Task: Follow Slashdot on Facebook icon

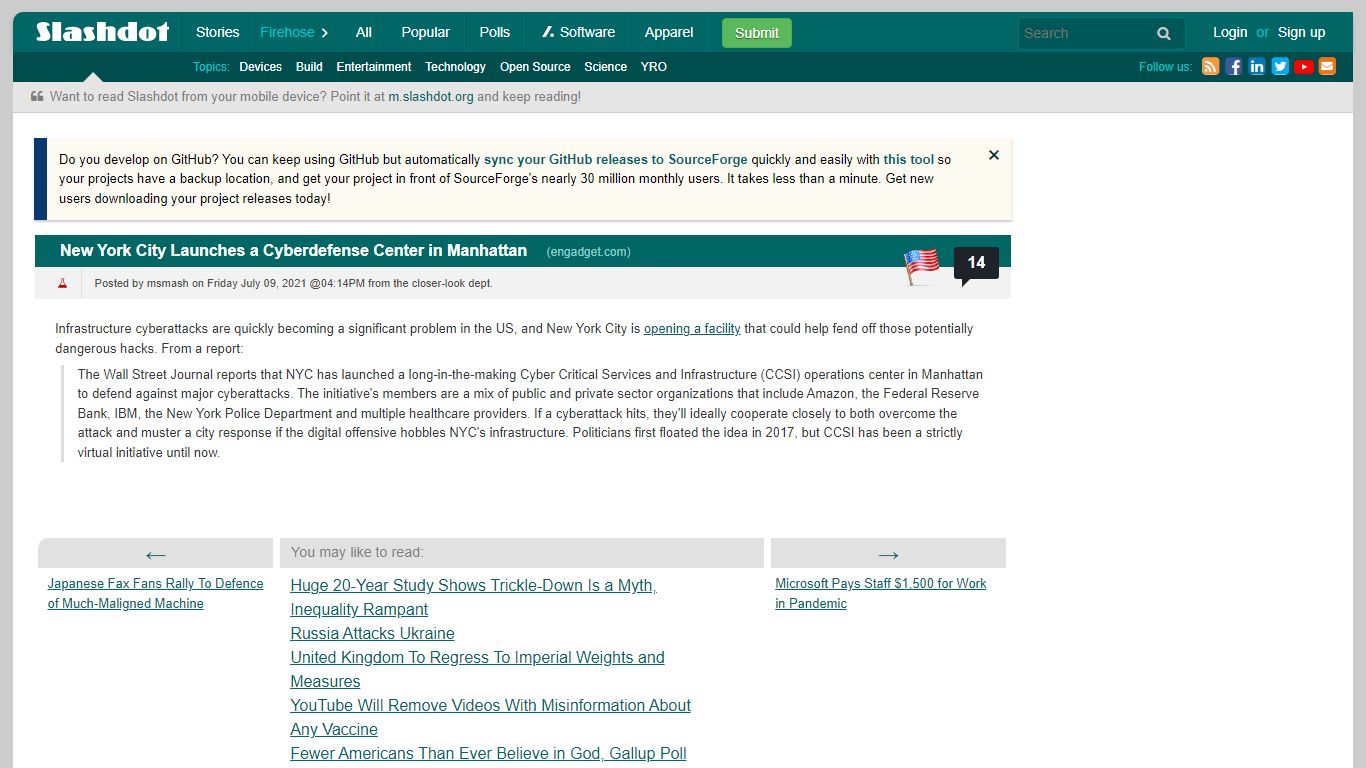Action: 1234,67
